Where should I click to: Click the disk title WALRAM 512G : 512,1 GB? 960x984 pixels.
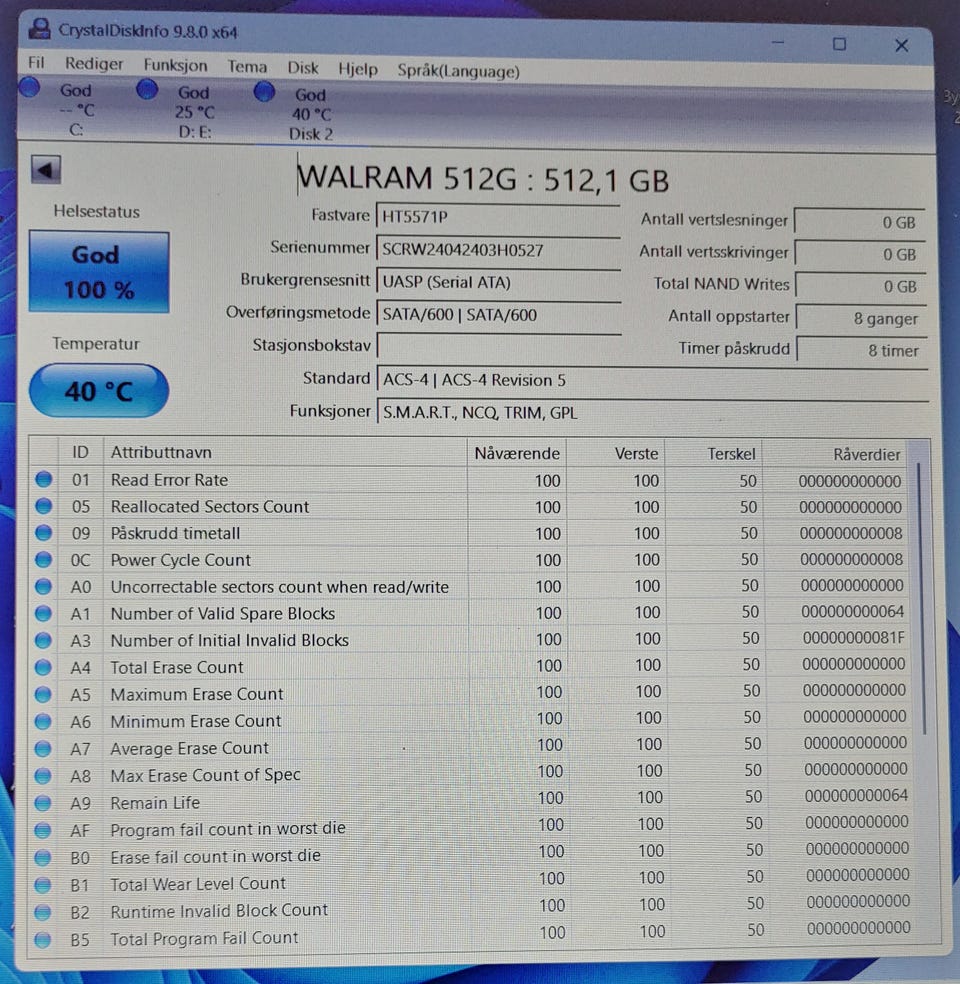click(x=483, y=179)
